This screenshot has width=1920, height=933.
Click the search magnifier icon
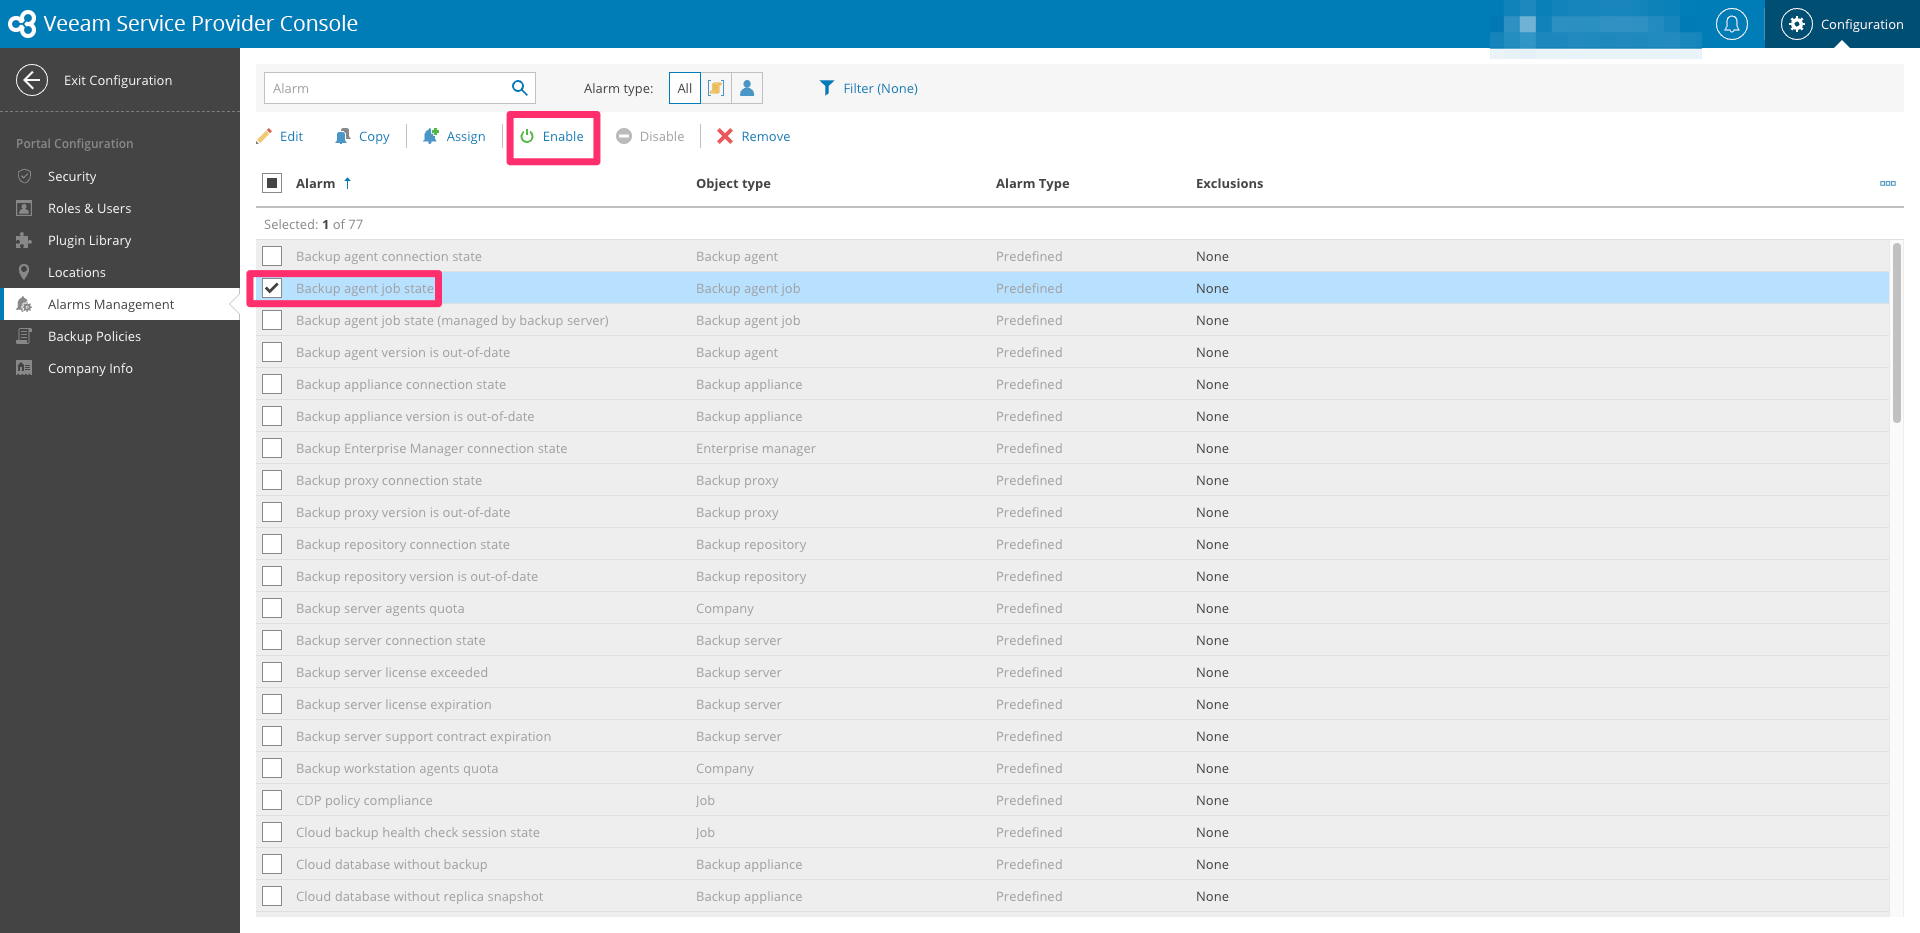(x=519, y=88)
